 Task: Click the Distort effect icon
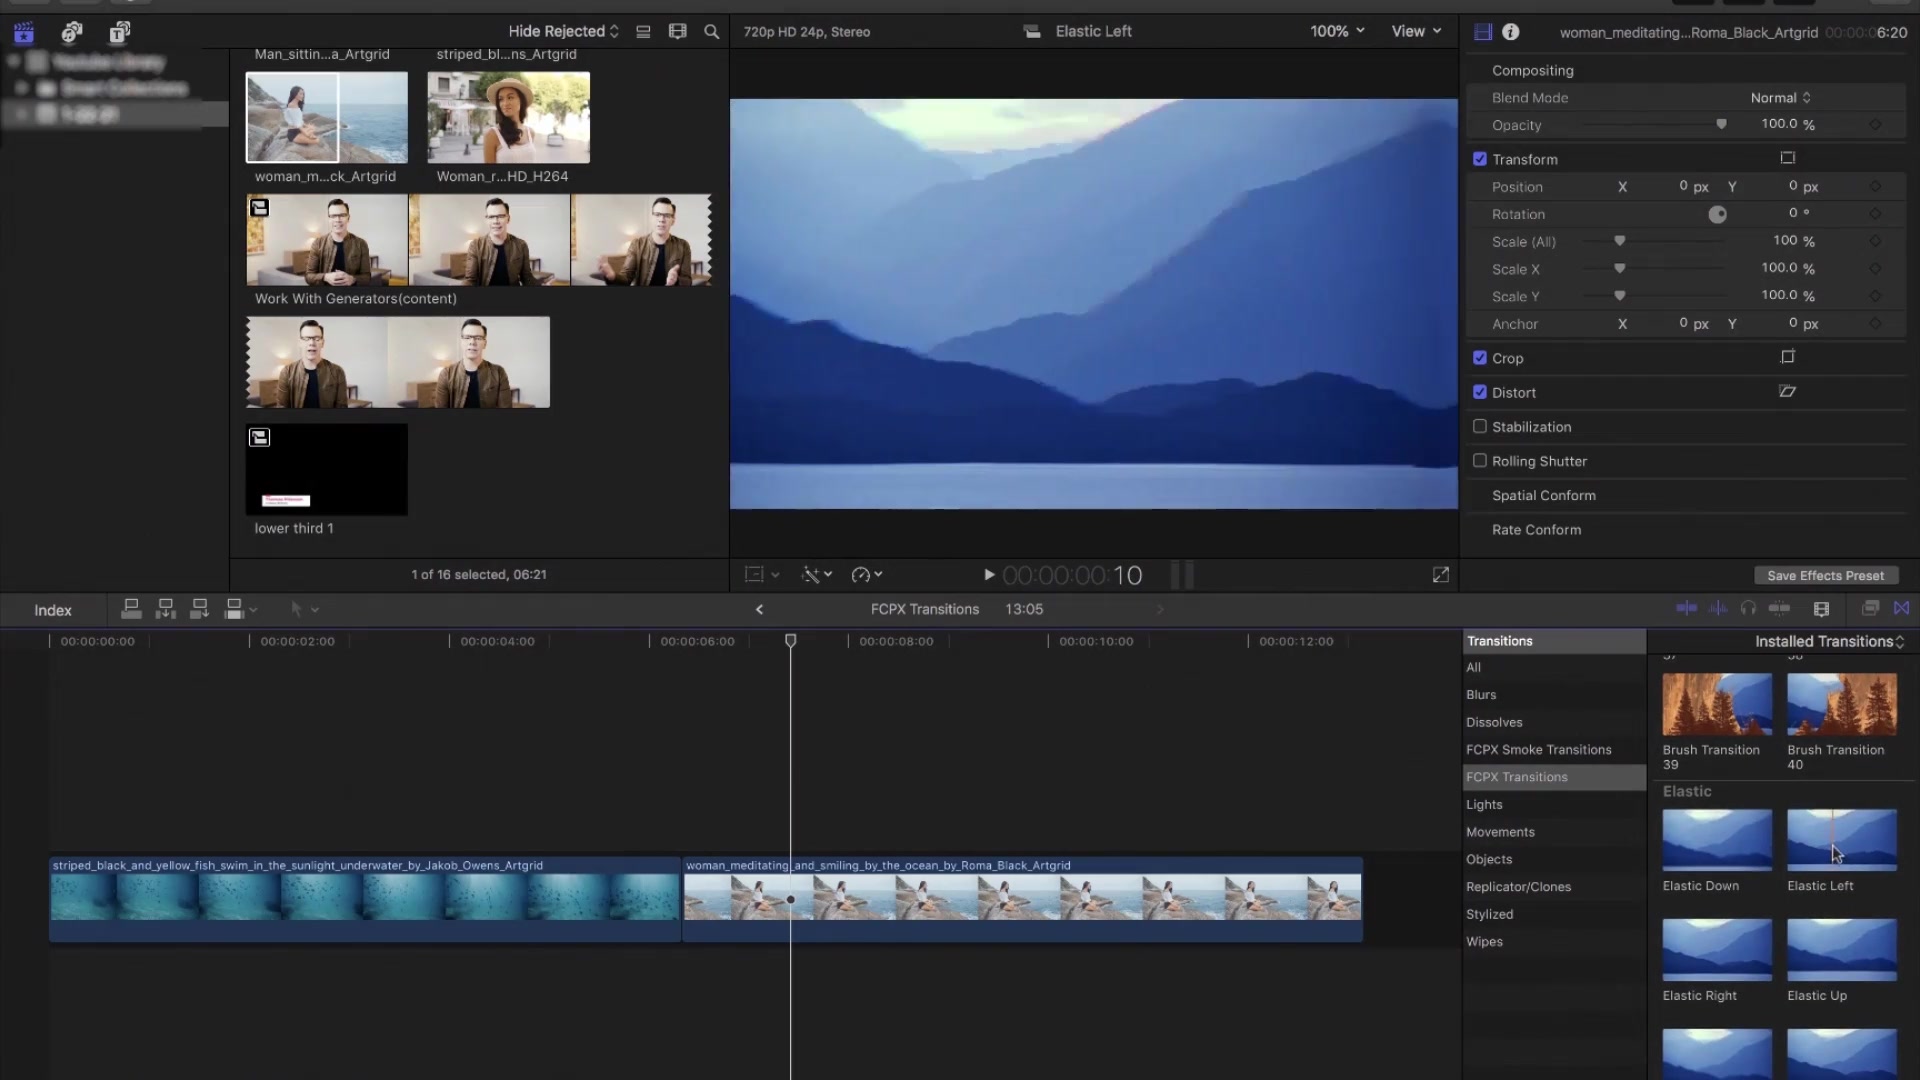pyautogui.click(x=1788, y=390)
